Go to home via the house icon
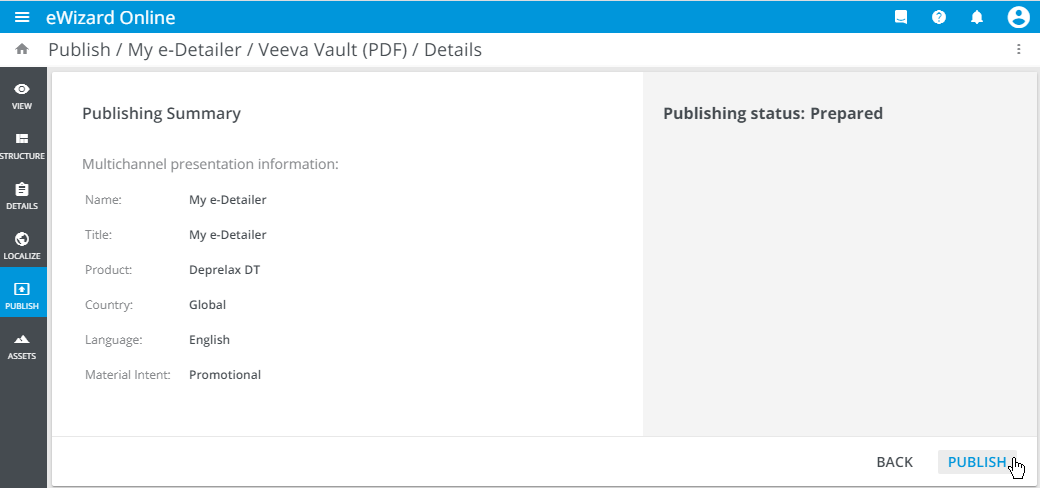1040x488 pixels. 22,49
